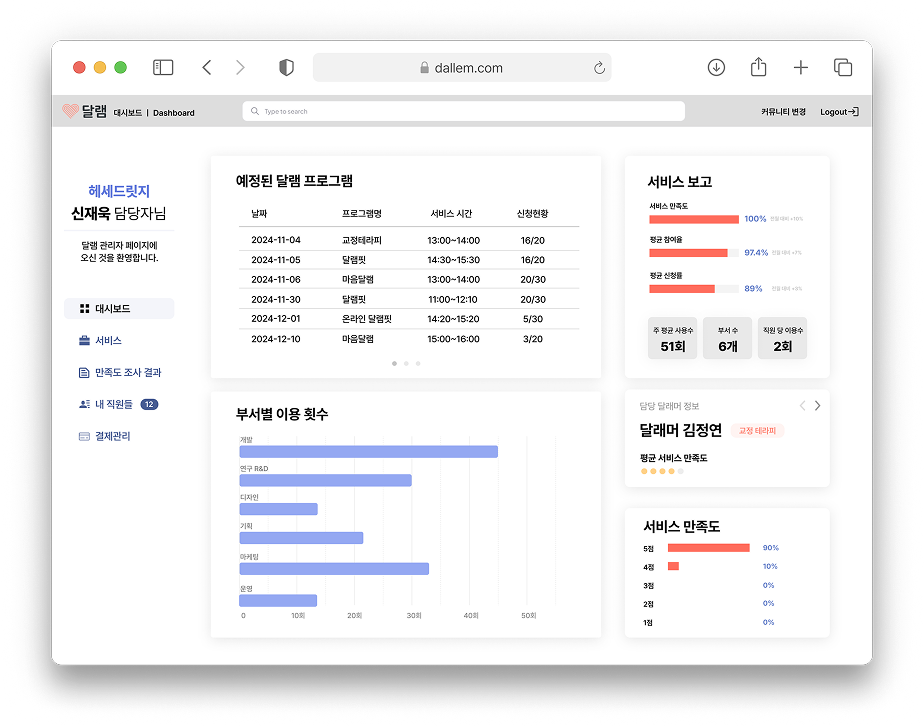This screenshot has width=924, height=726.
Task: Click the green fullscreen window button
Action: tap(121, 68)
